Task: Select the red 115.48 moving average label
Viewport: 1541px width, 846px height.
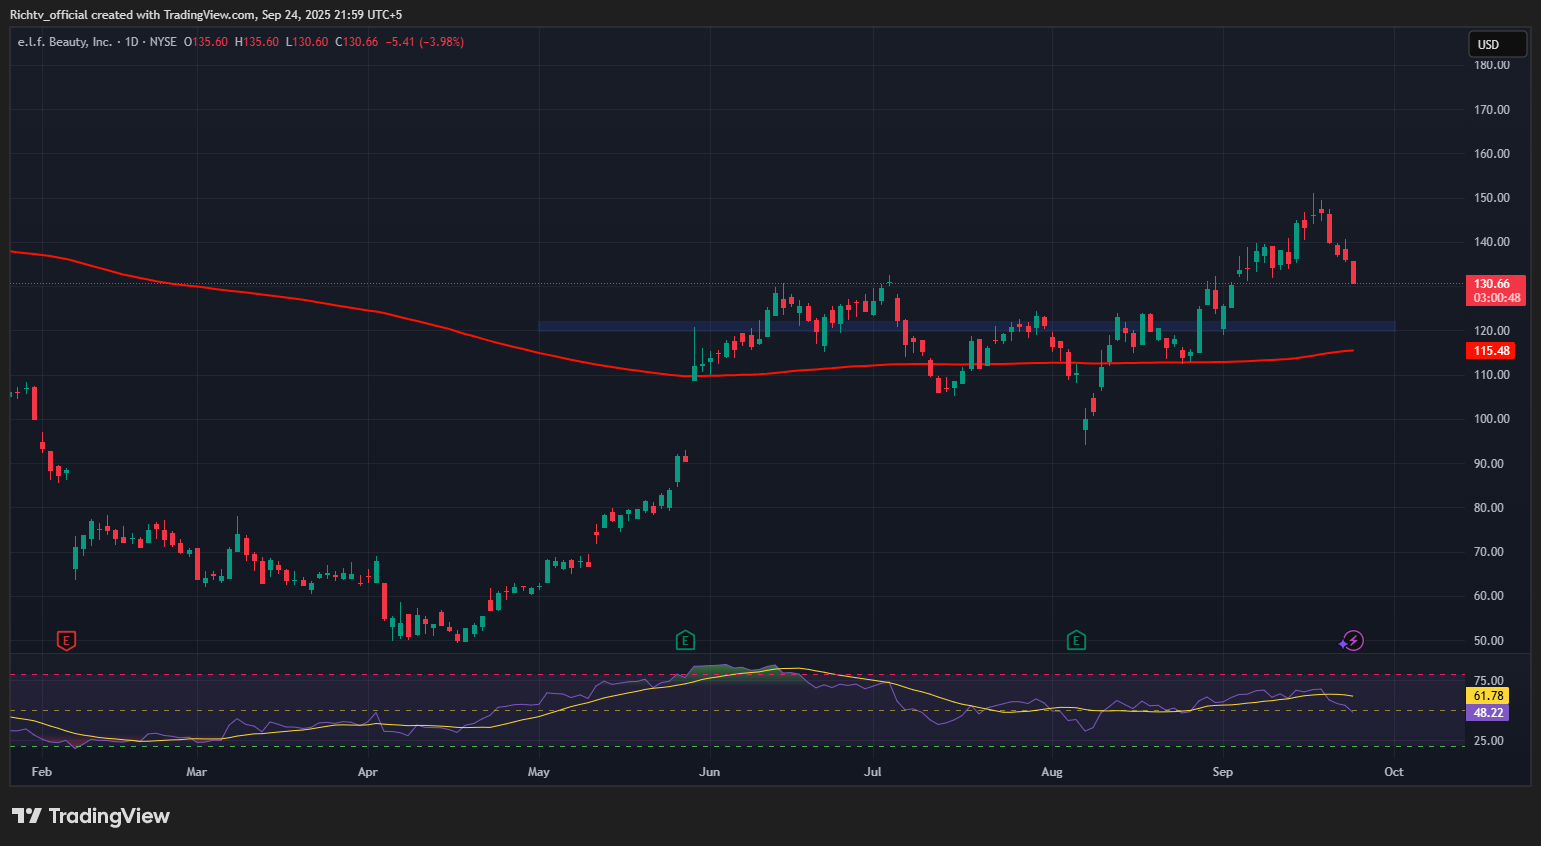Action: pos(1491,351)
